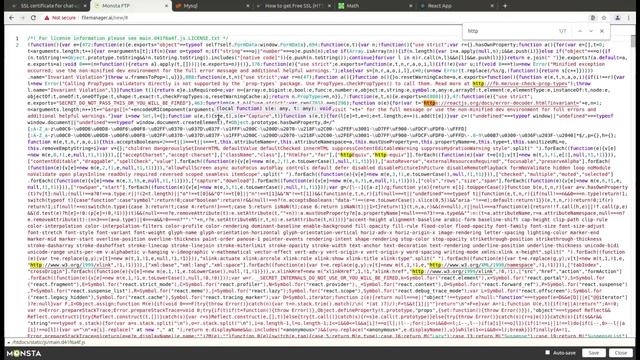Click line number 2 in the gutter

click(17, 45)
